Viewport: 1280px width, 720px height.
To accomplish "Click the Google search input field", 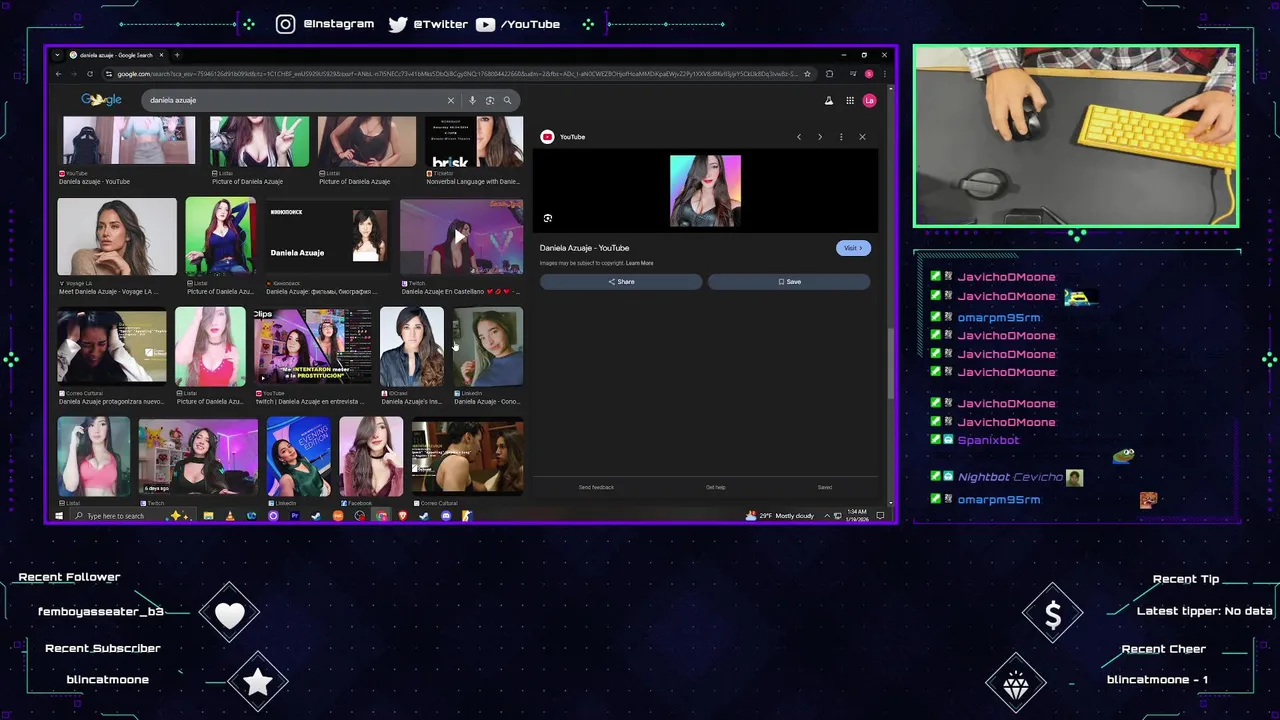I will [x=295, y=100].
